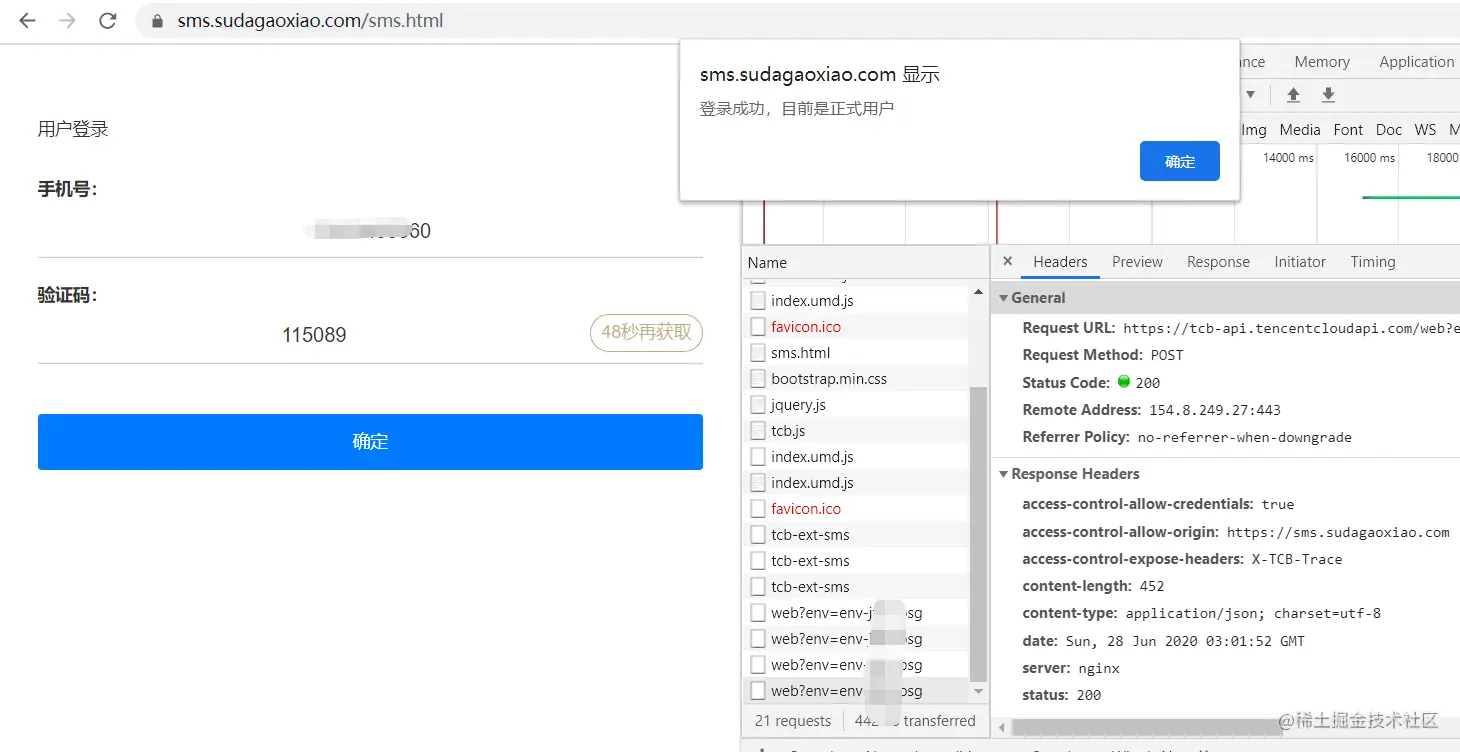Click the headers pane horizontal scrollbar

pos(1148,726)
